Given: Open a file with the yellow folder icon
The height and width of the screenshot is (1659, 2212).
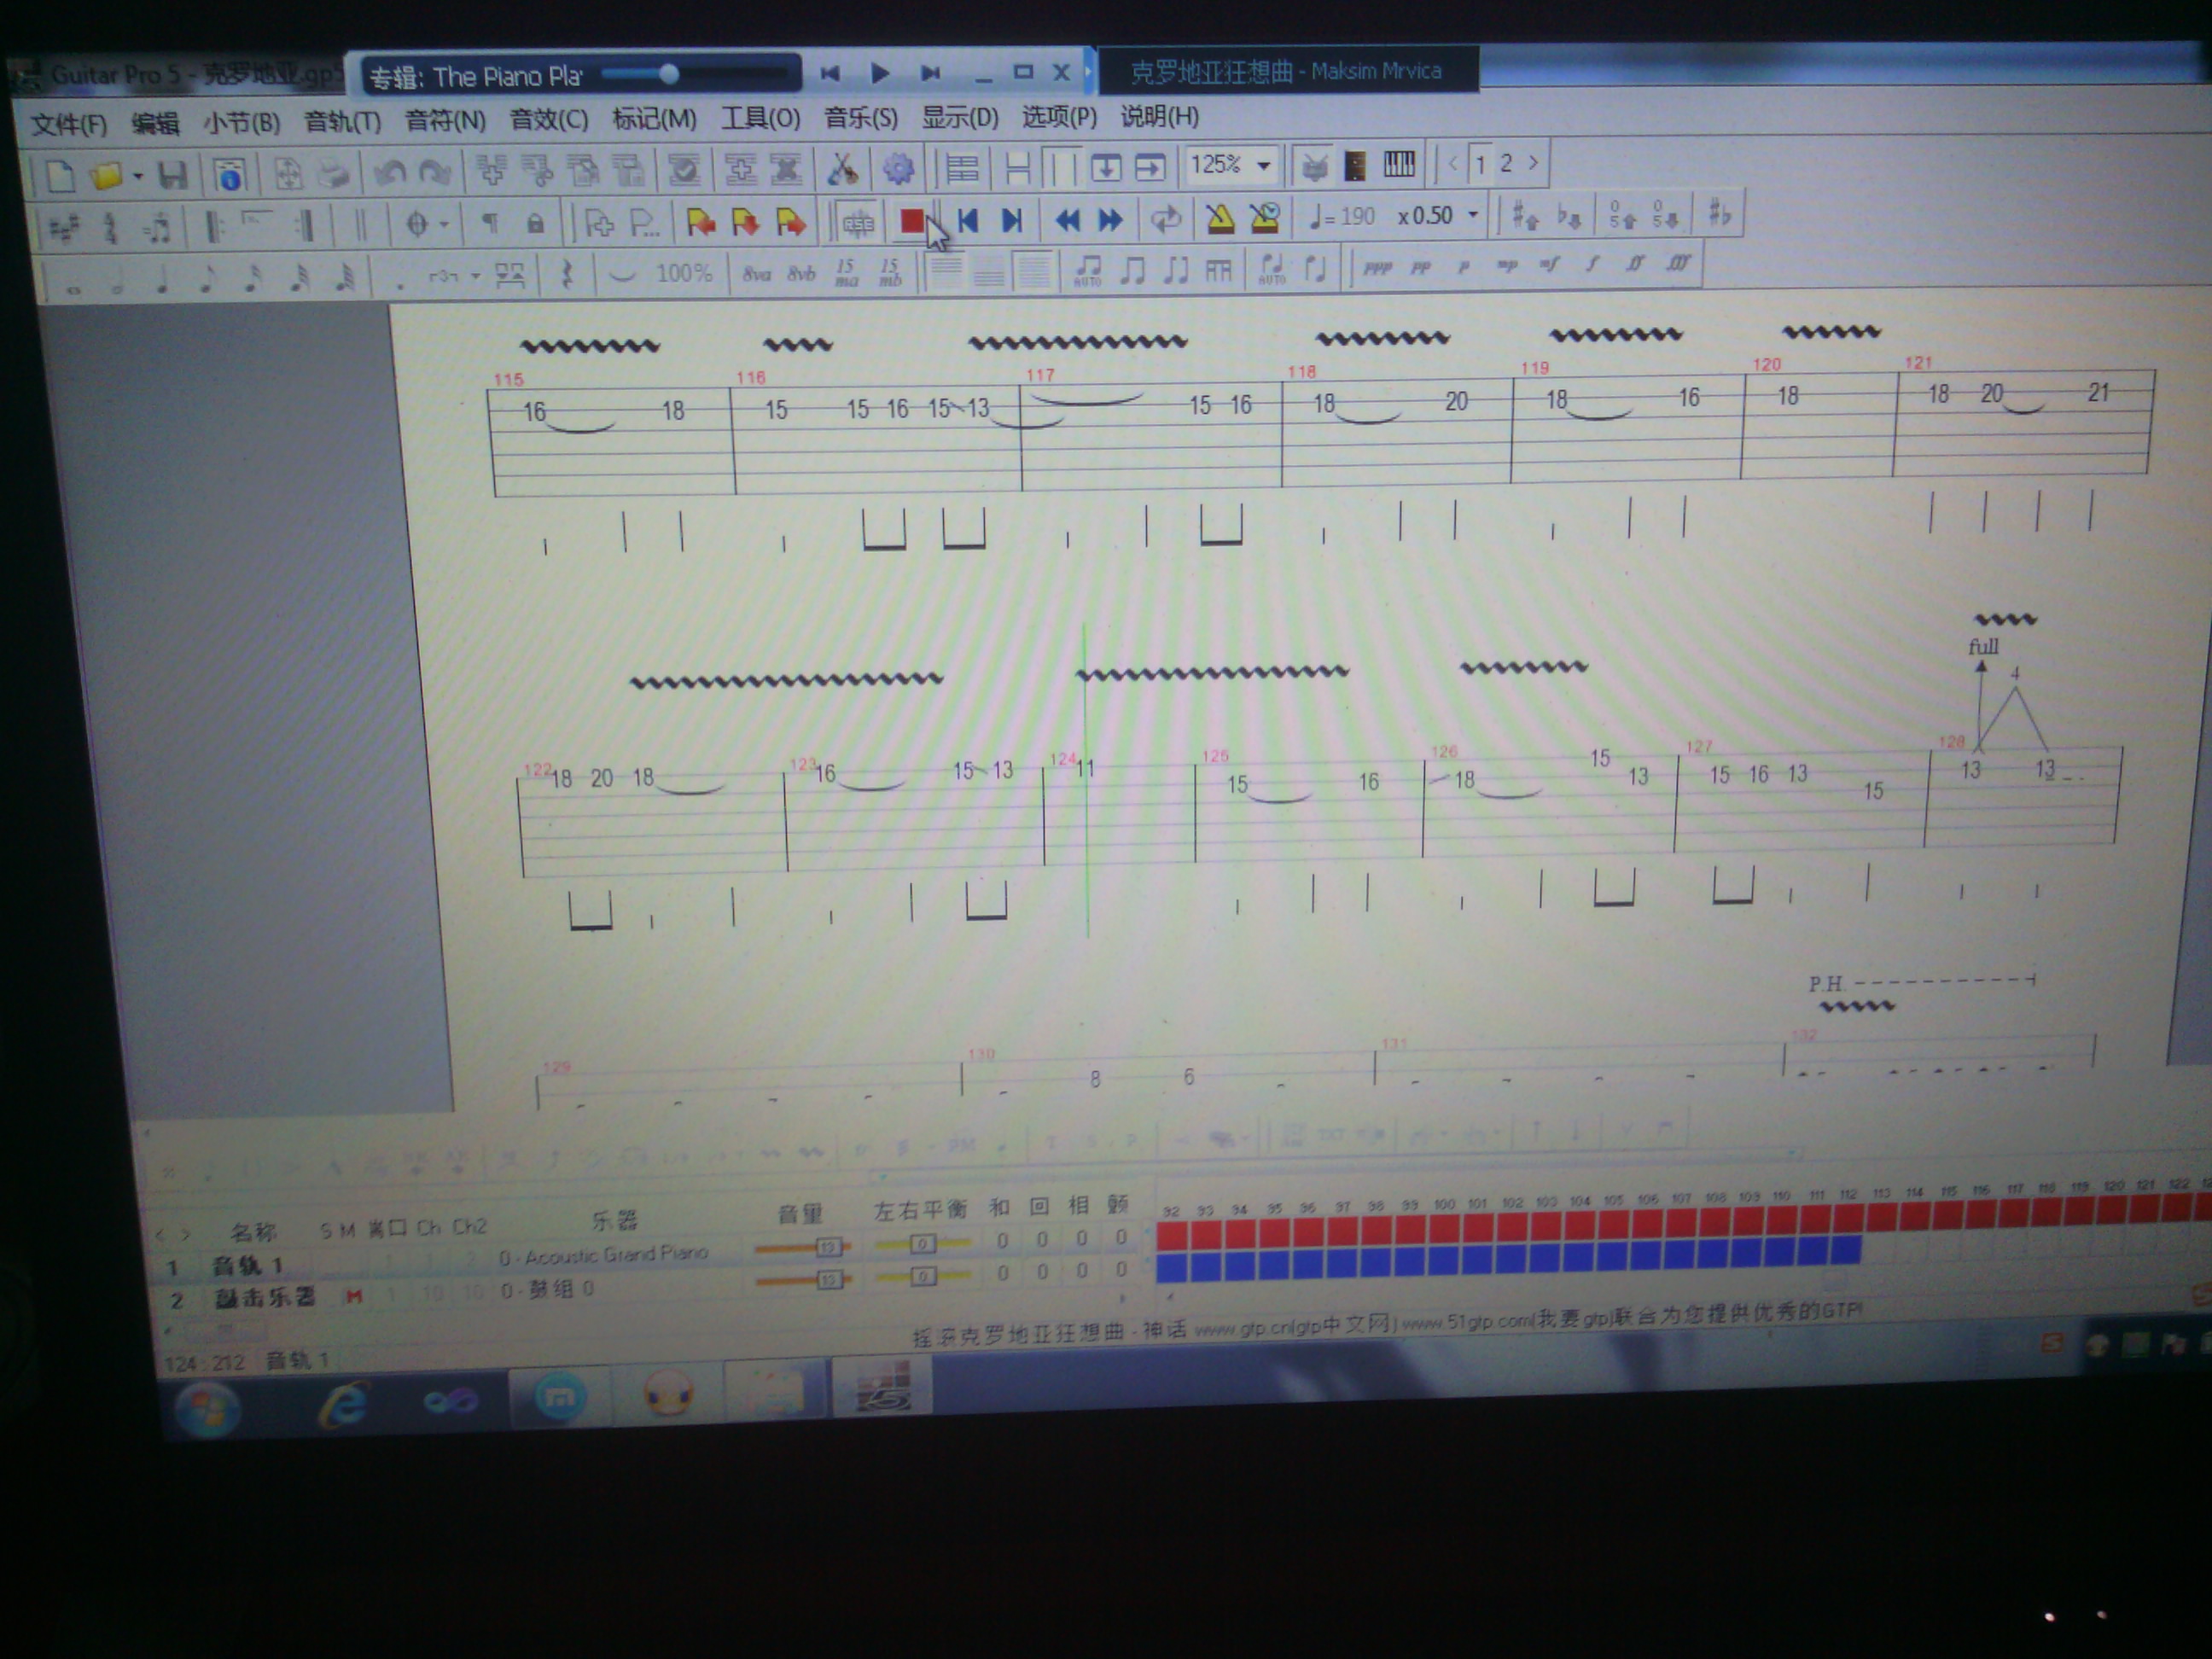Looking at the screenshot, I should click(x=105, y=176).
